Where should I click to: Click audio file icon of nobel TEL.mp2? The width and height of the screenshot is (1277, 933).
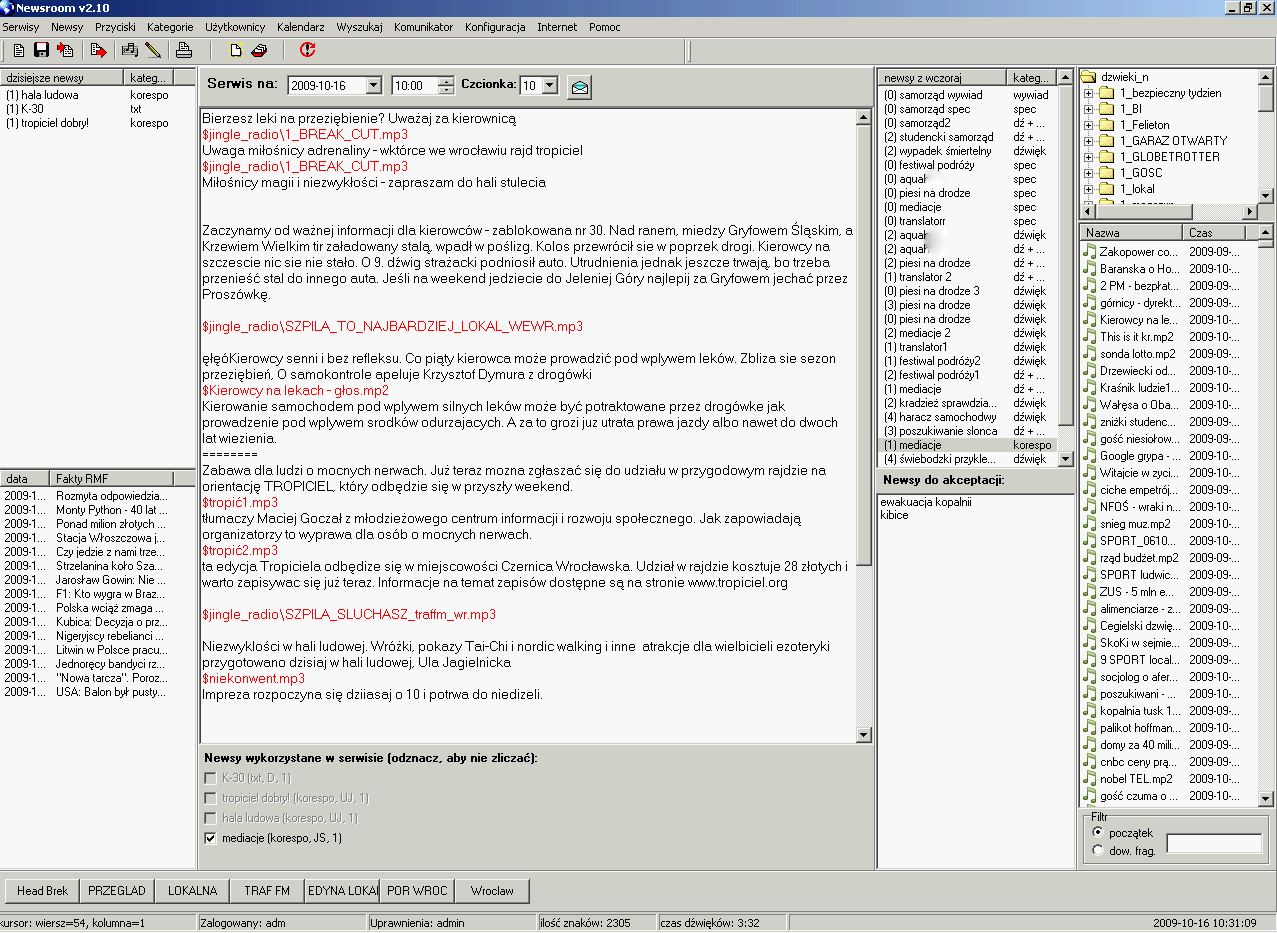tap(1091, 779)
